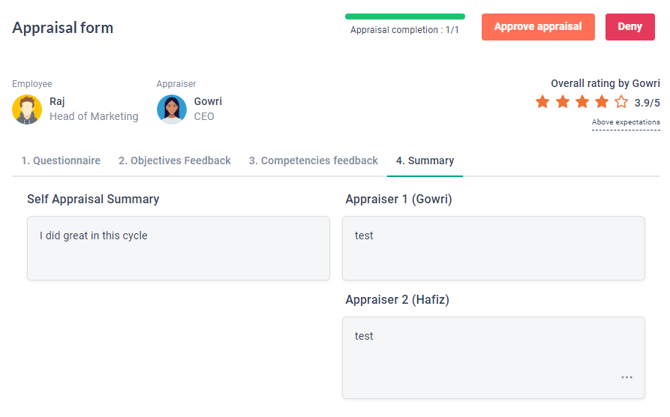This screenshot has width=670, height=417.
Task: Click the fourth rating star
Action: pyautogui.click(x=601, y=102)
